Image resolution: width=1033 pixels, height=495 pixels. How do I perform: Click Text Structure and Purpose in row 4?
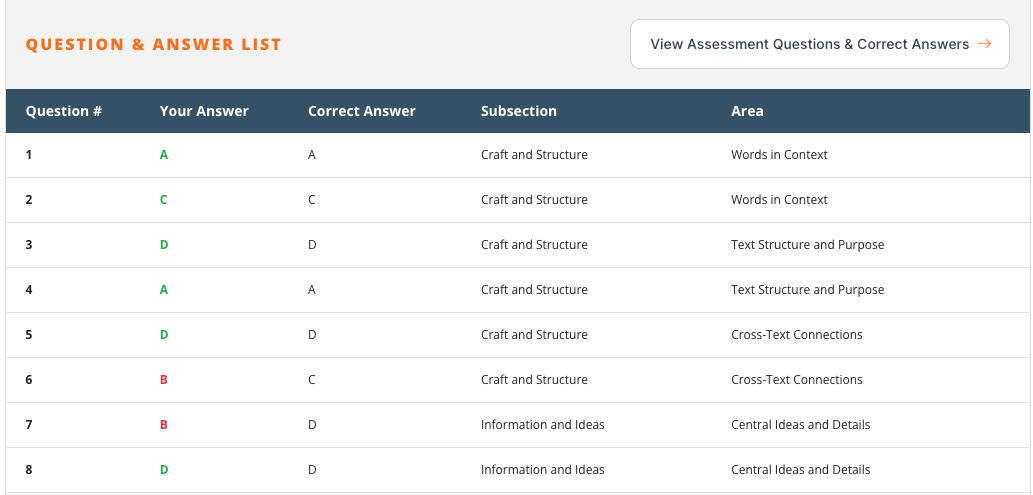coord(807,290)
